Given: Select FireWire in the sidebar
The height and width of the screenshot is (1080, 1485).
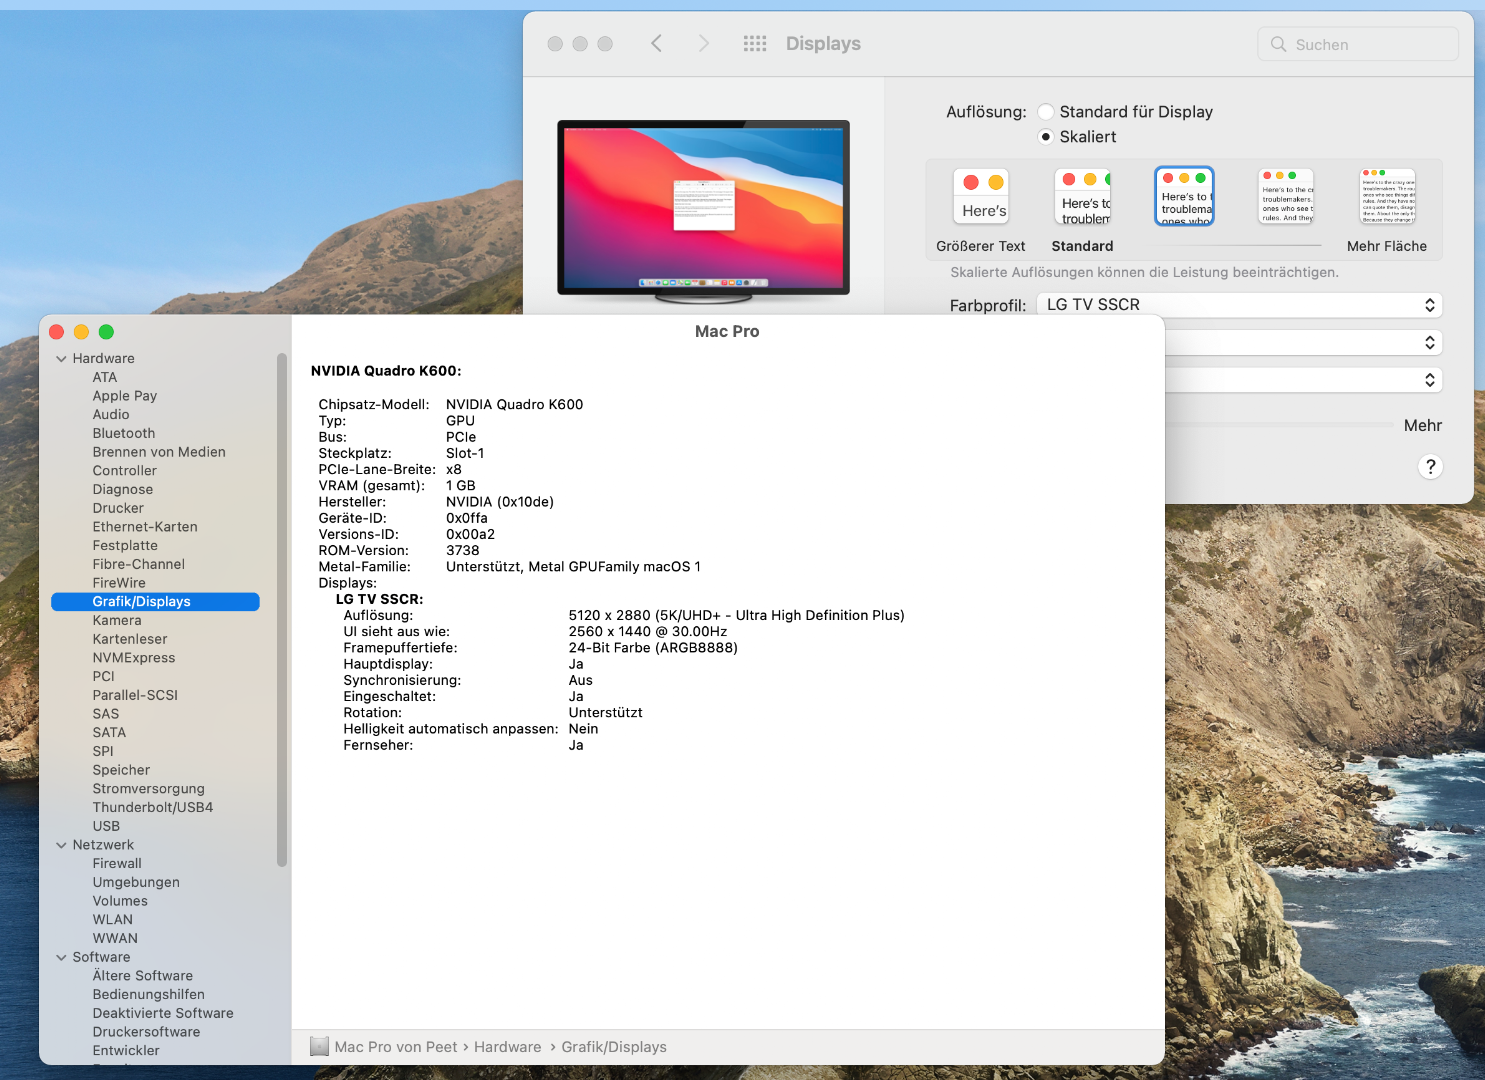Looking at the screenshot, I should [x=119, y=583].
